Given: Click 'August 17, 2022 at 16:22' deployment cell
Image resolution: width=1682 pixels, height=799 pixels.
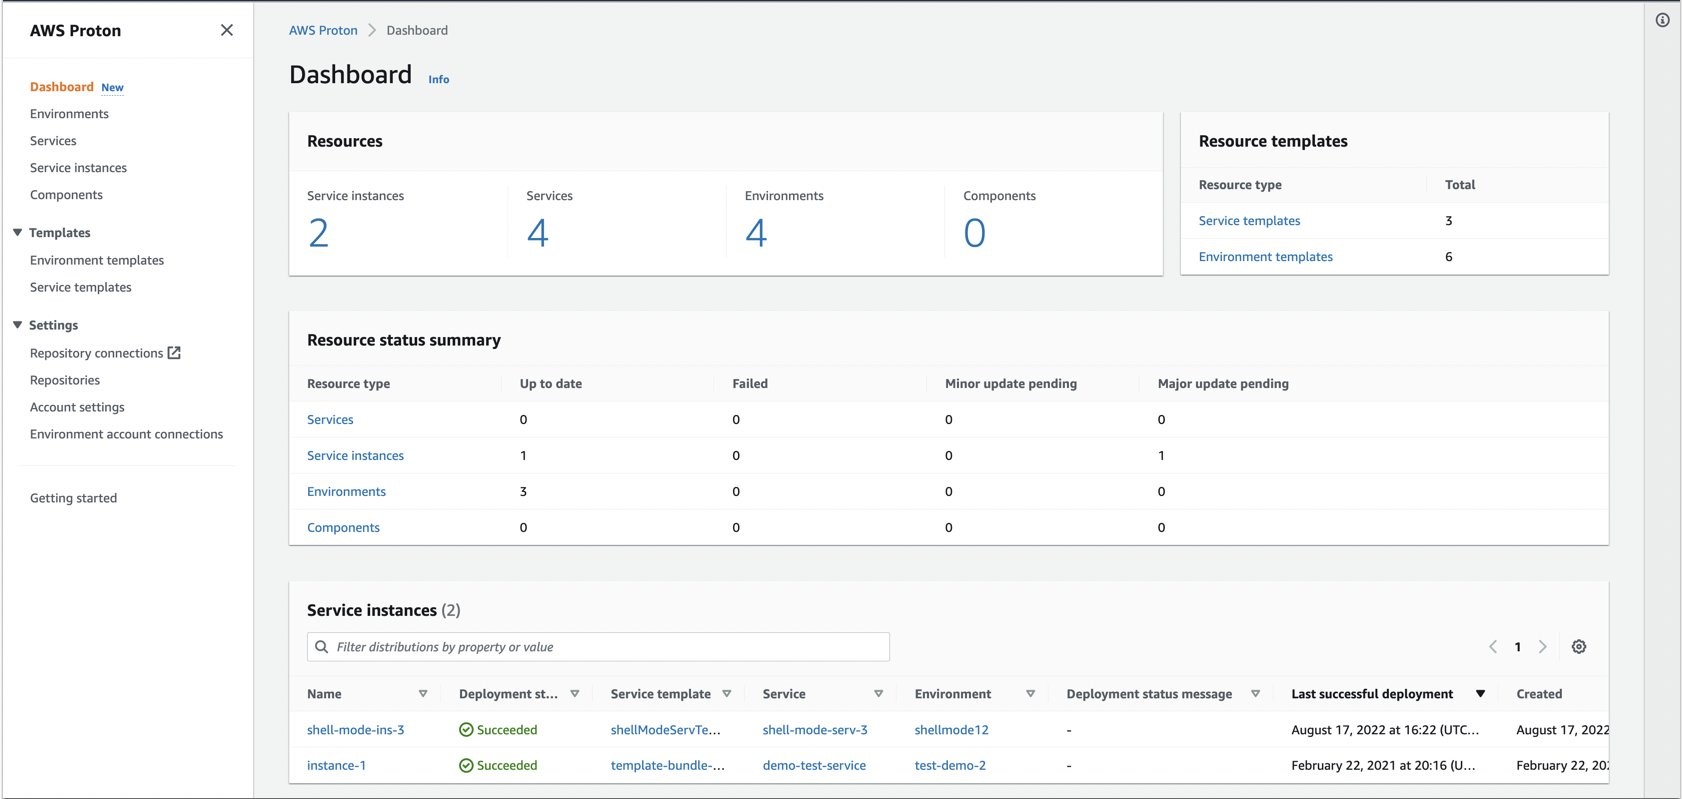Looking at the screenshot, I should [1385, 730].
